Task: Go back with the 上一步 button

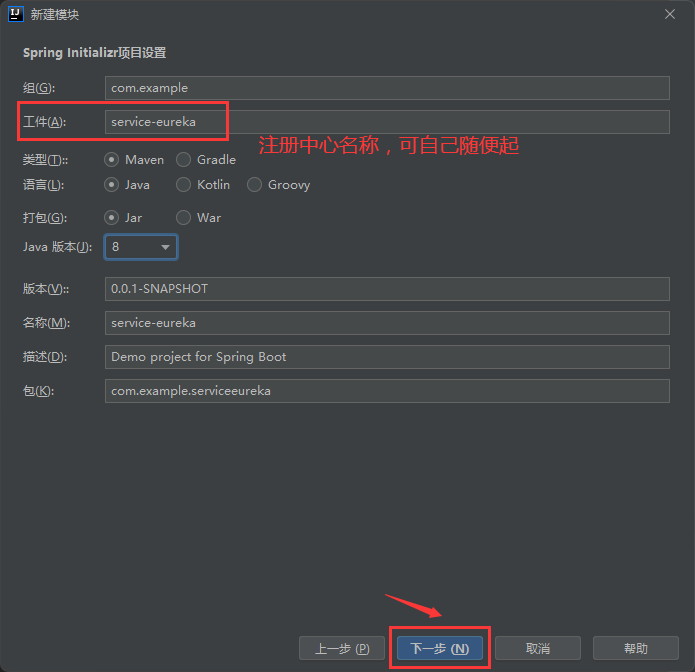Action: click(x=342, y=648)
